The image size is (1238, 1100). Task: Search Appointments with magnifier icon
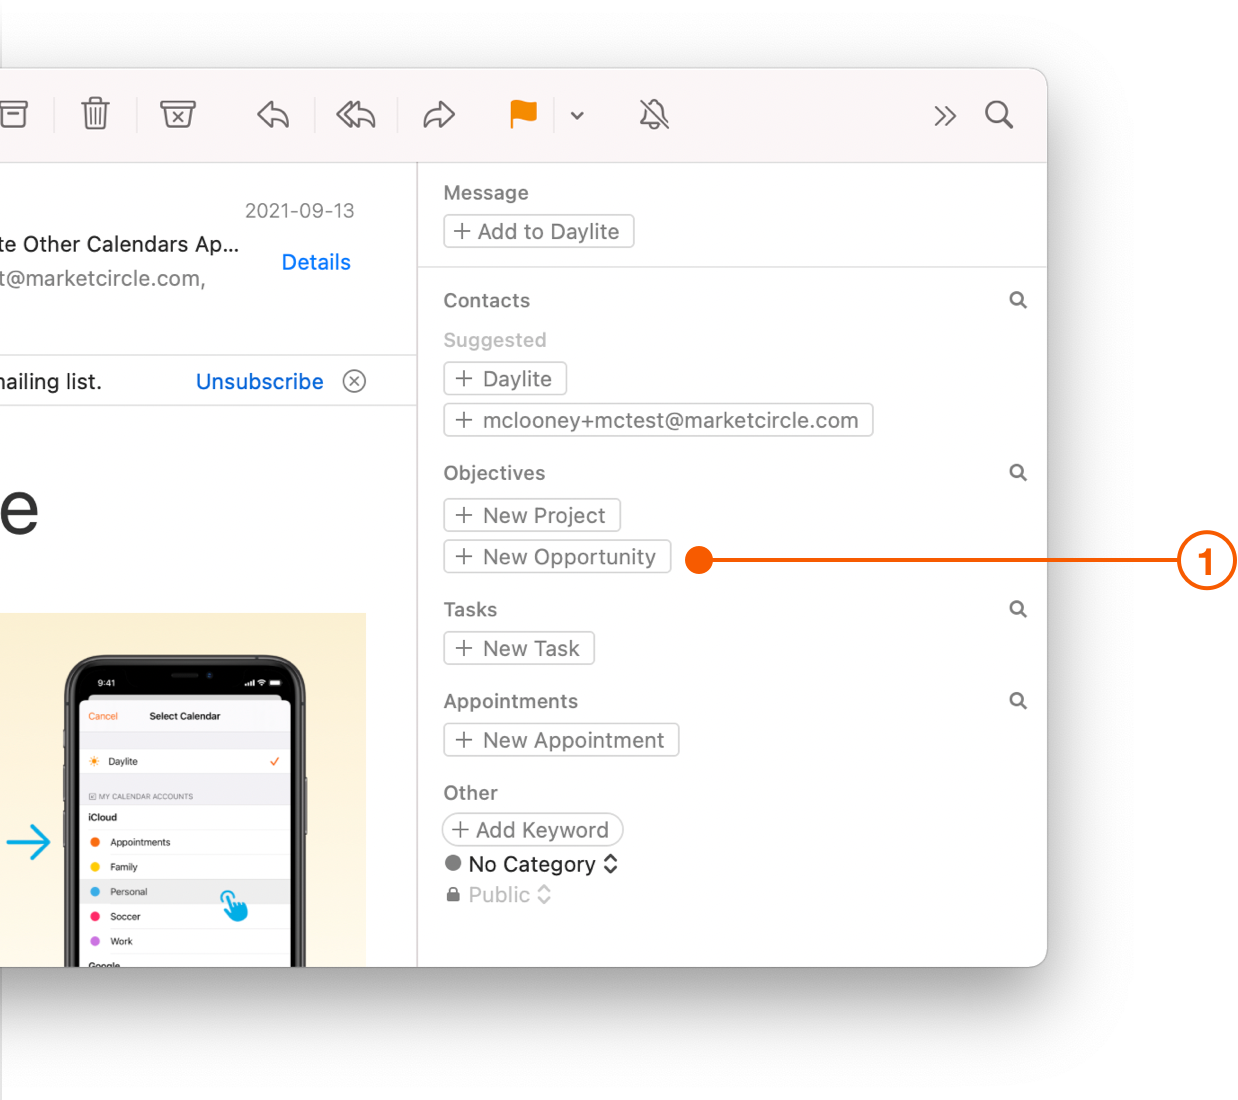click(x=1018, y=701)
